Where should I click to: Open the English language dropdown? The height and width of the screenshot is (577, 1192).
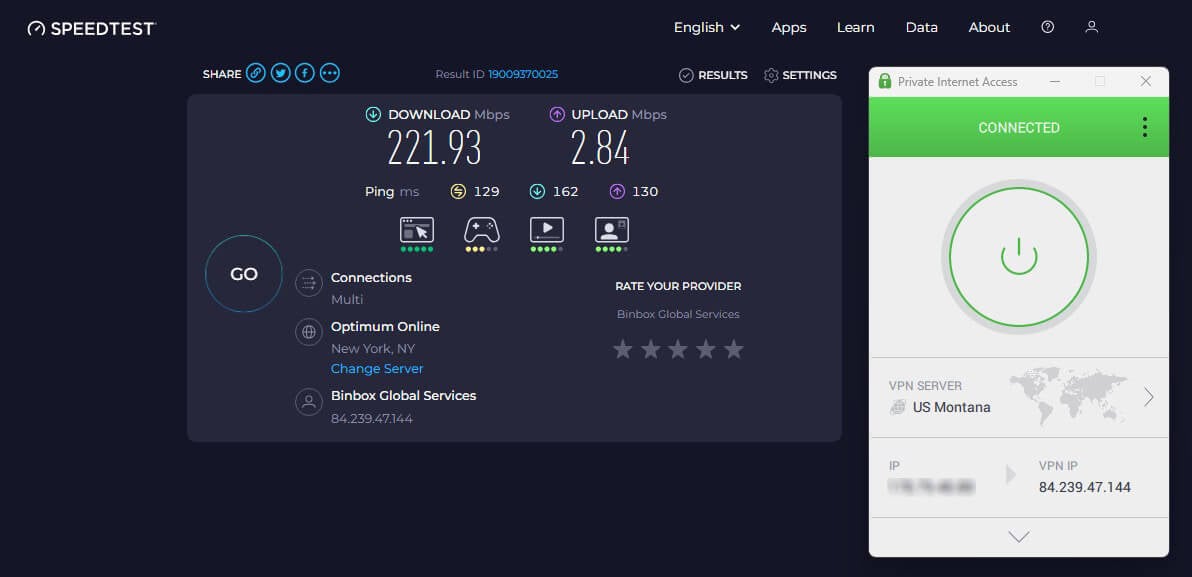tap(706, 27)
